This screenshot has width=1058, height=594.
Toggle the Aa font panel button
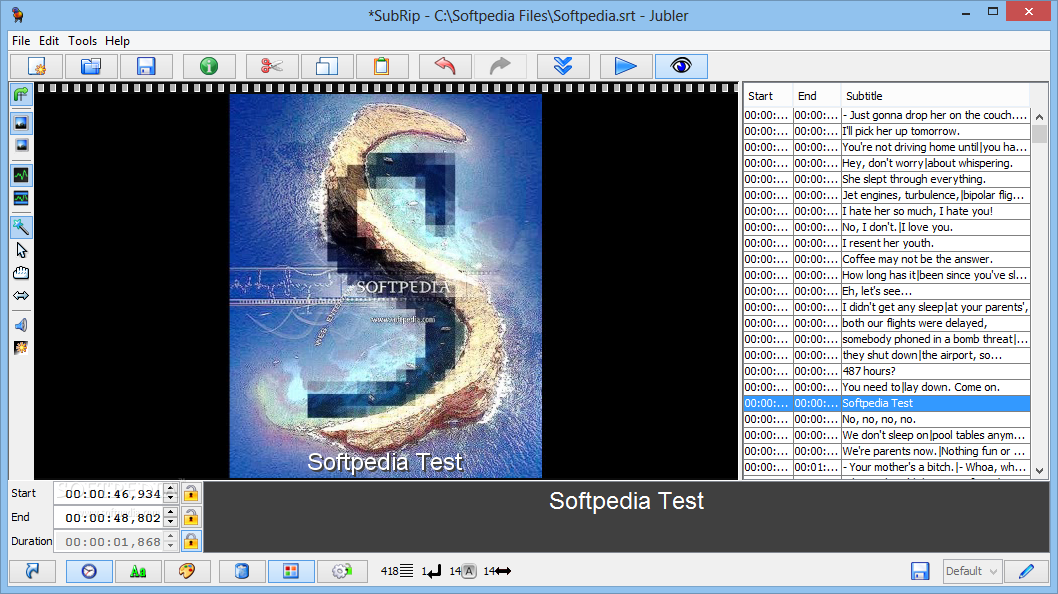138,571
